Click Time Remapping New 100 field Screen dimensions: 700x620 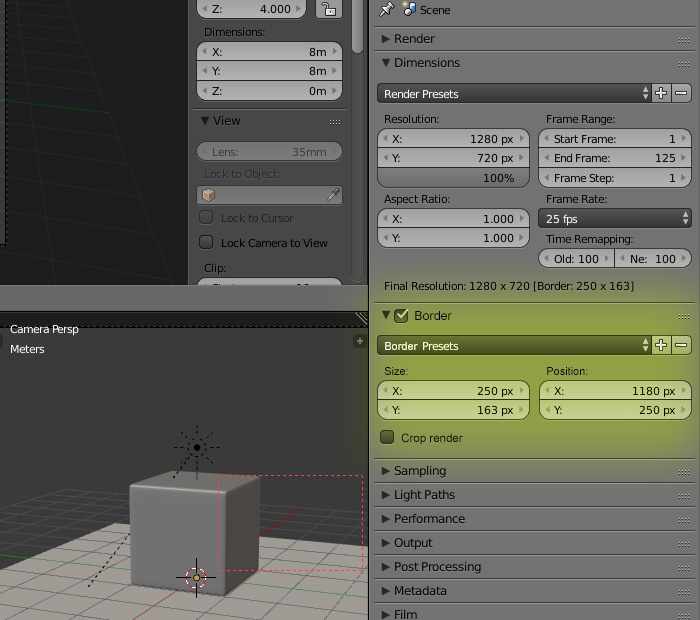653,258
